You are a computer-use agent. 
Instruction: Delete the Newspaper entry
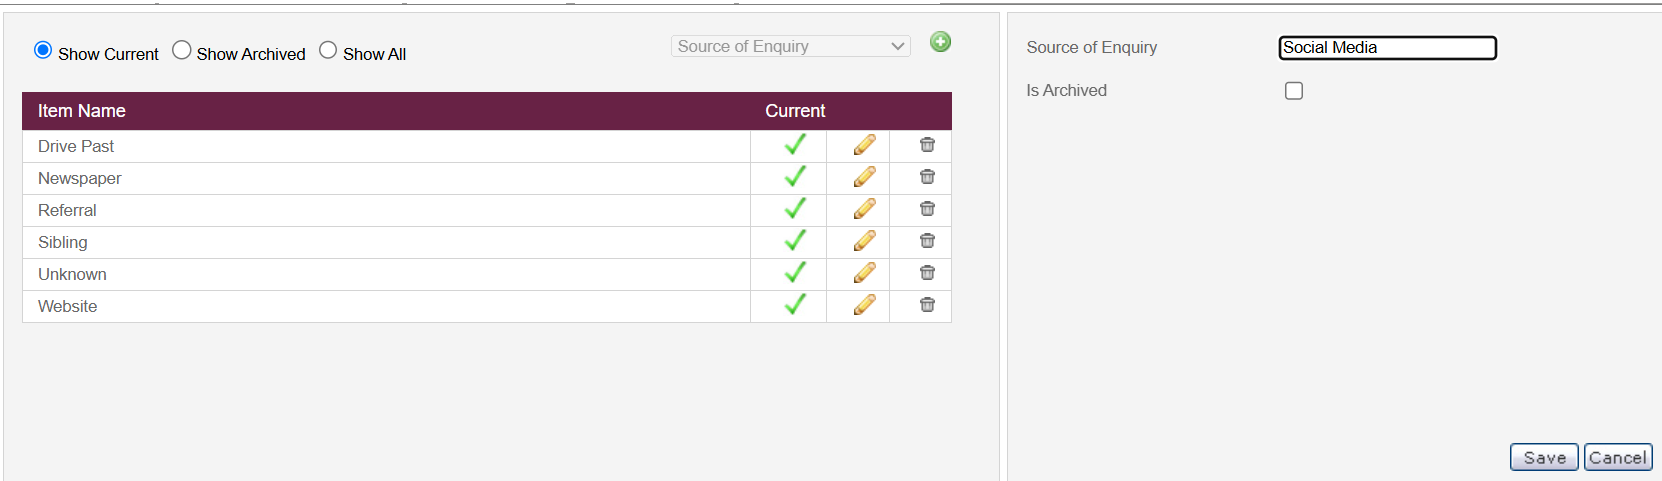click(x=927, y=177)
